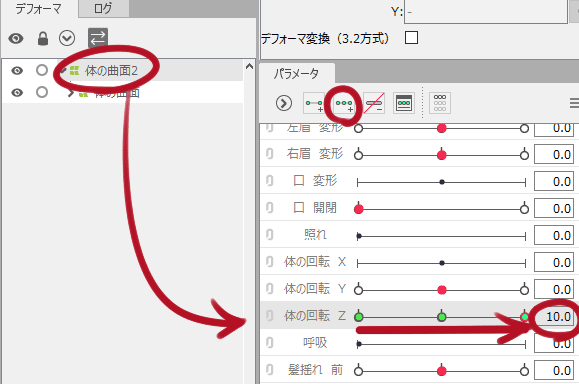Click the red key on 口 開閉 slider
This screenshot has height=384, width=579.
click(x=359, y=209)
